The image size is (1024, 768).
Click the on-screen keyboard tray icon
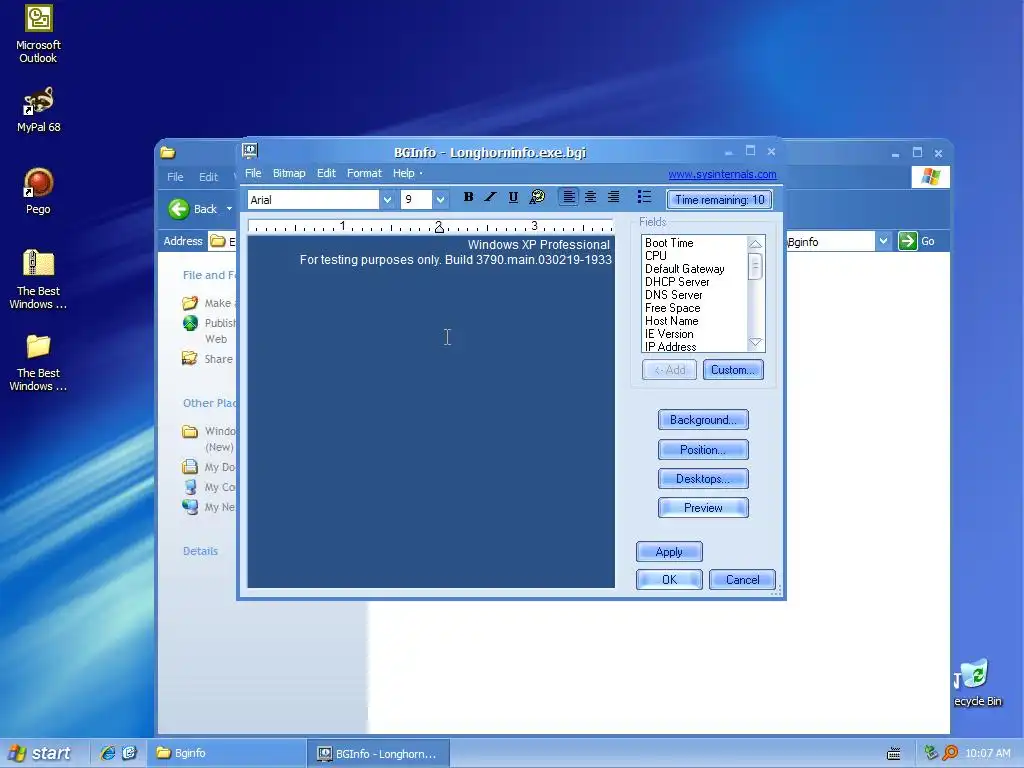point(893,754)
